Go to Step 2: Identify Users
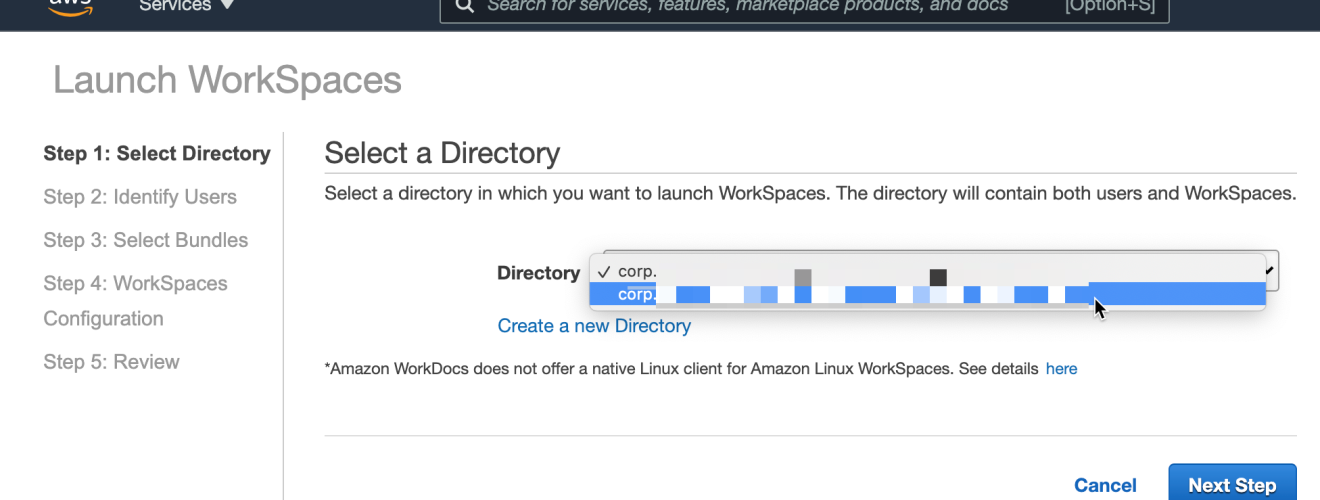This screenshot has height=500, width=1320. (140, 197)
